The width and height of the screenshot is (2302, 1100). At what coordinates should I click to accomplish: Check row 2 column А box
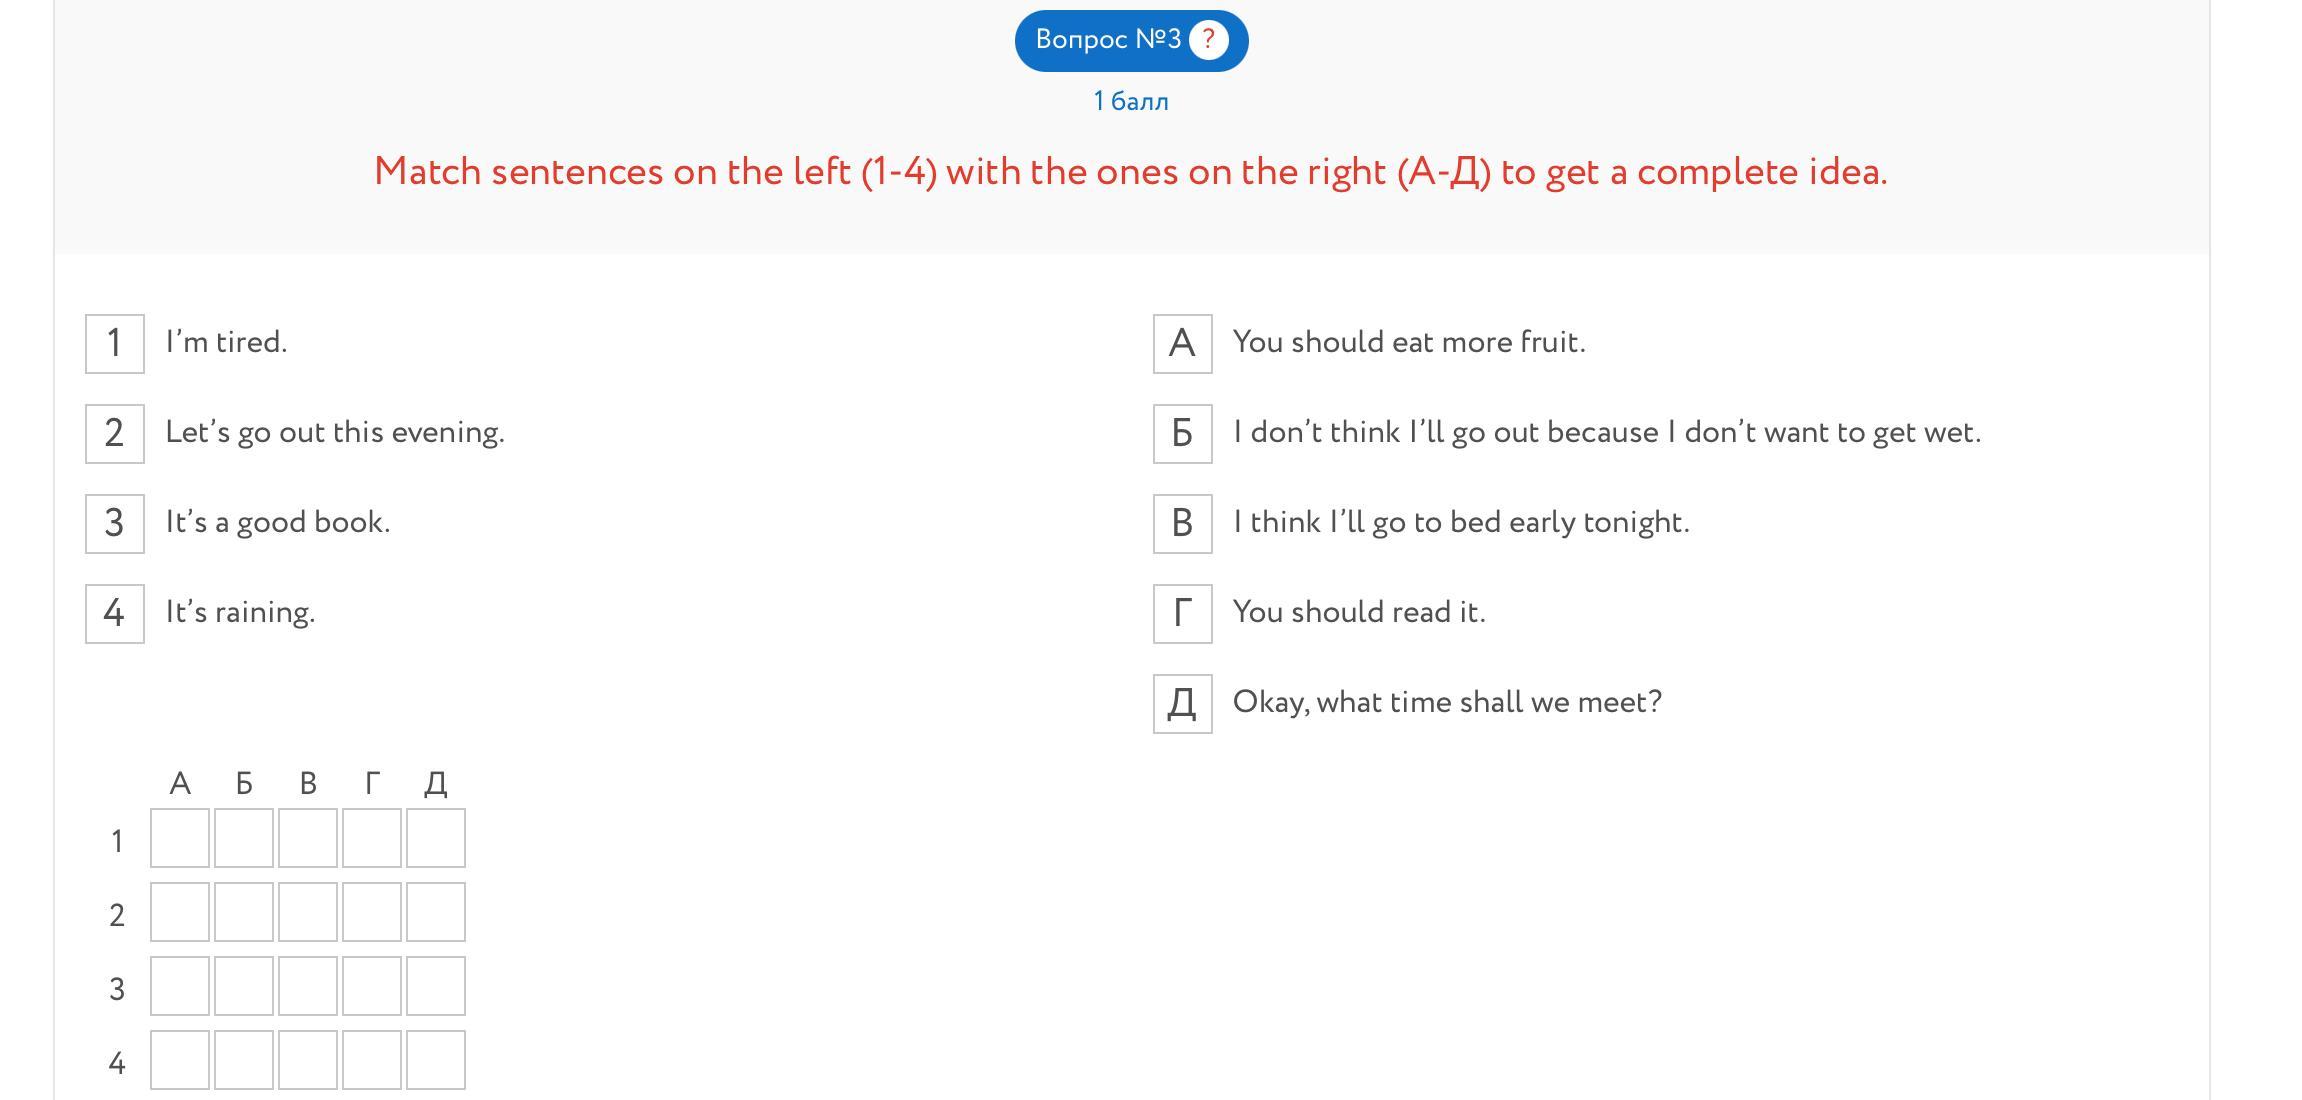pos(180,912)
